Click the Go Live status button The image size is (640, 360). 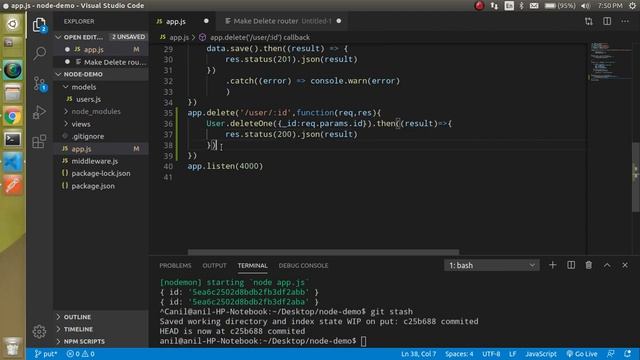click(x=582, y=354)
